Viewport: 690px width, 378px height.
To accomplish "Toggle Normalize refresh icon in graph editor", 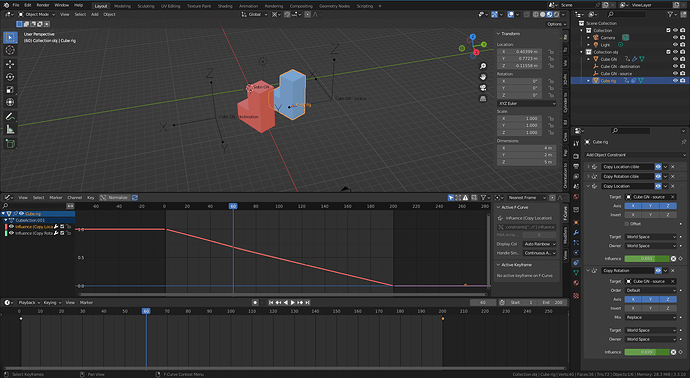I will [x=135, y=198].
